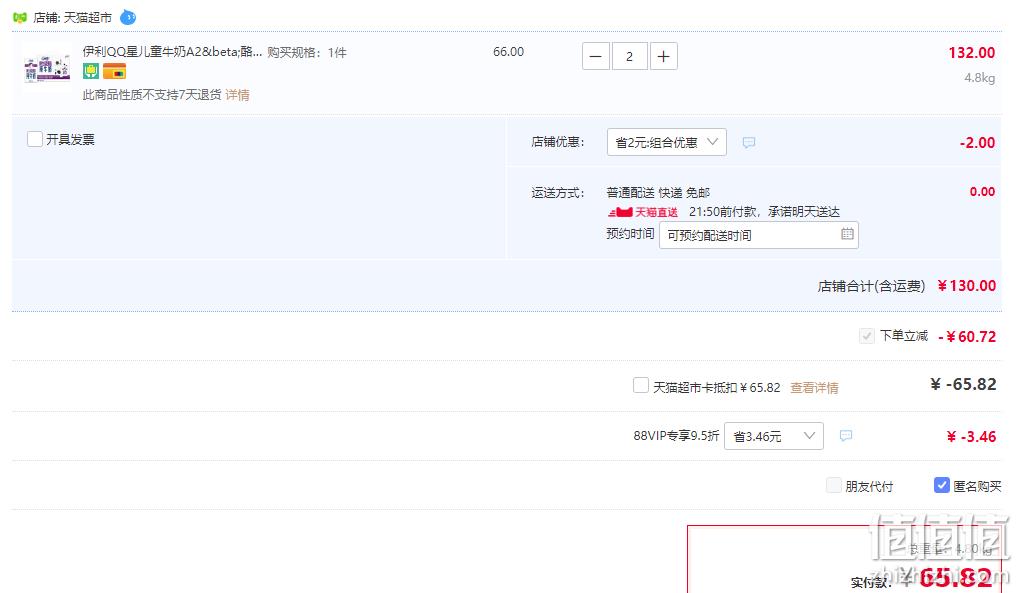The height and width of the screenshot is (593, 1019).
Task: Click the unit price 66.00
Action: pyautogui.click(x=508, y=52)
